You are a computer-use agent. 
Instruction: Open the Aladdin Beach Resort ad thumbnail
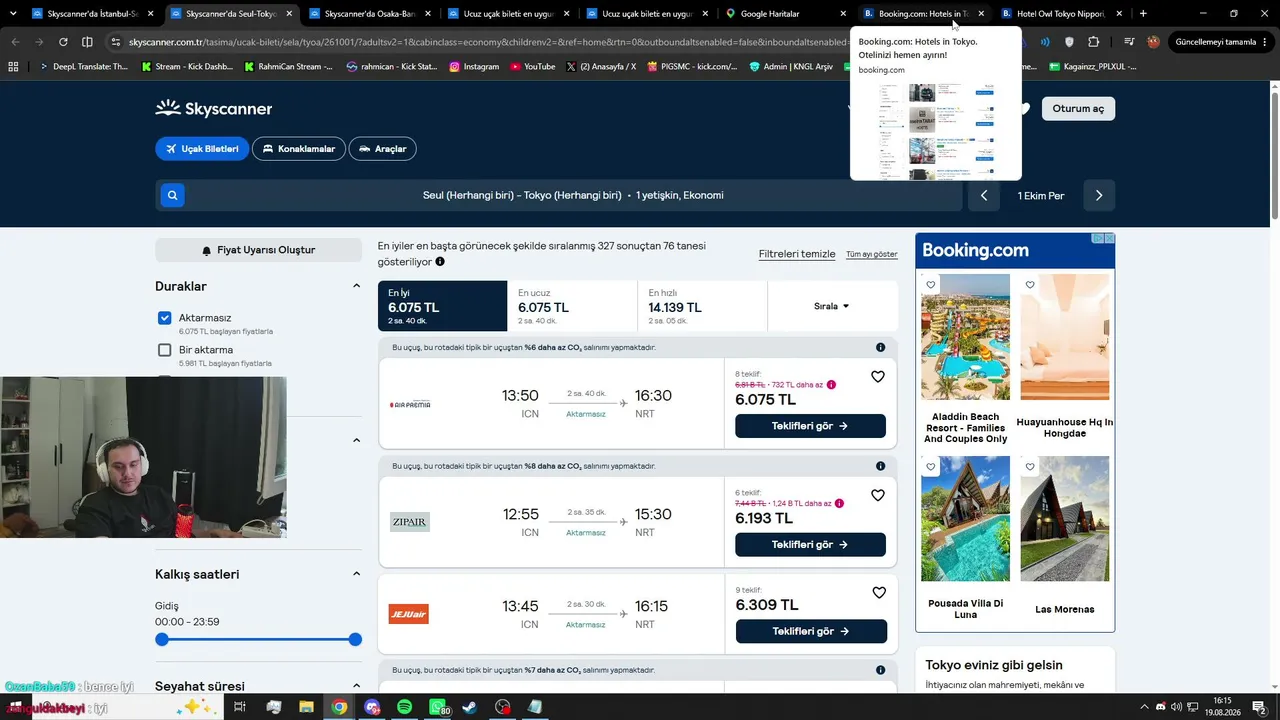coord(965,337)
